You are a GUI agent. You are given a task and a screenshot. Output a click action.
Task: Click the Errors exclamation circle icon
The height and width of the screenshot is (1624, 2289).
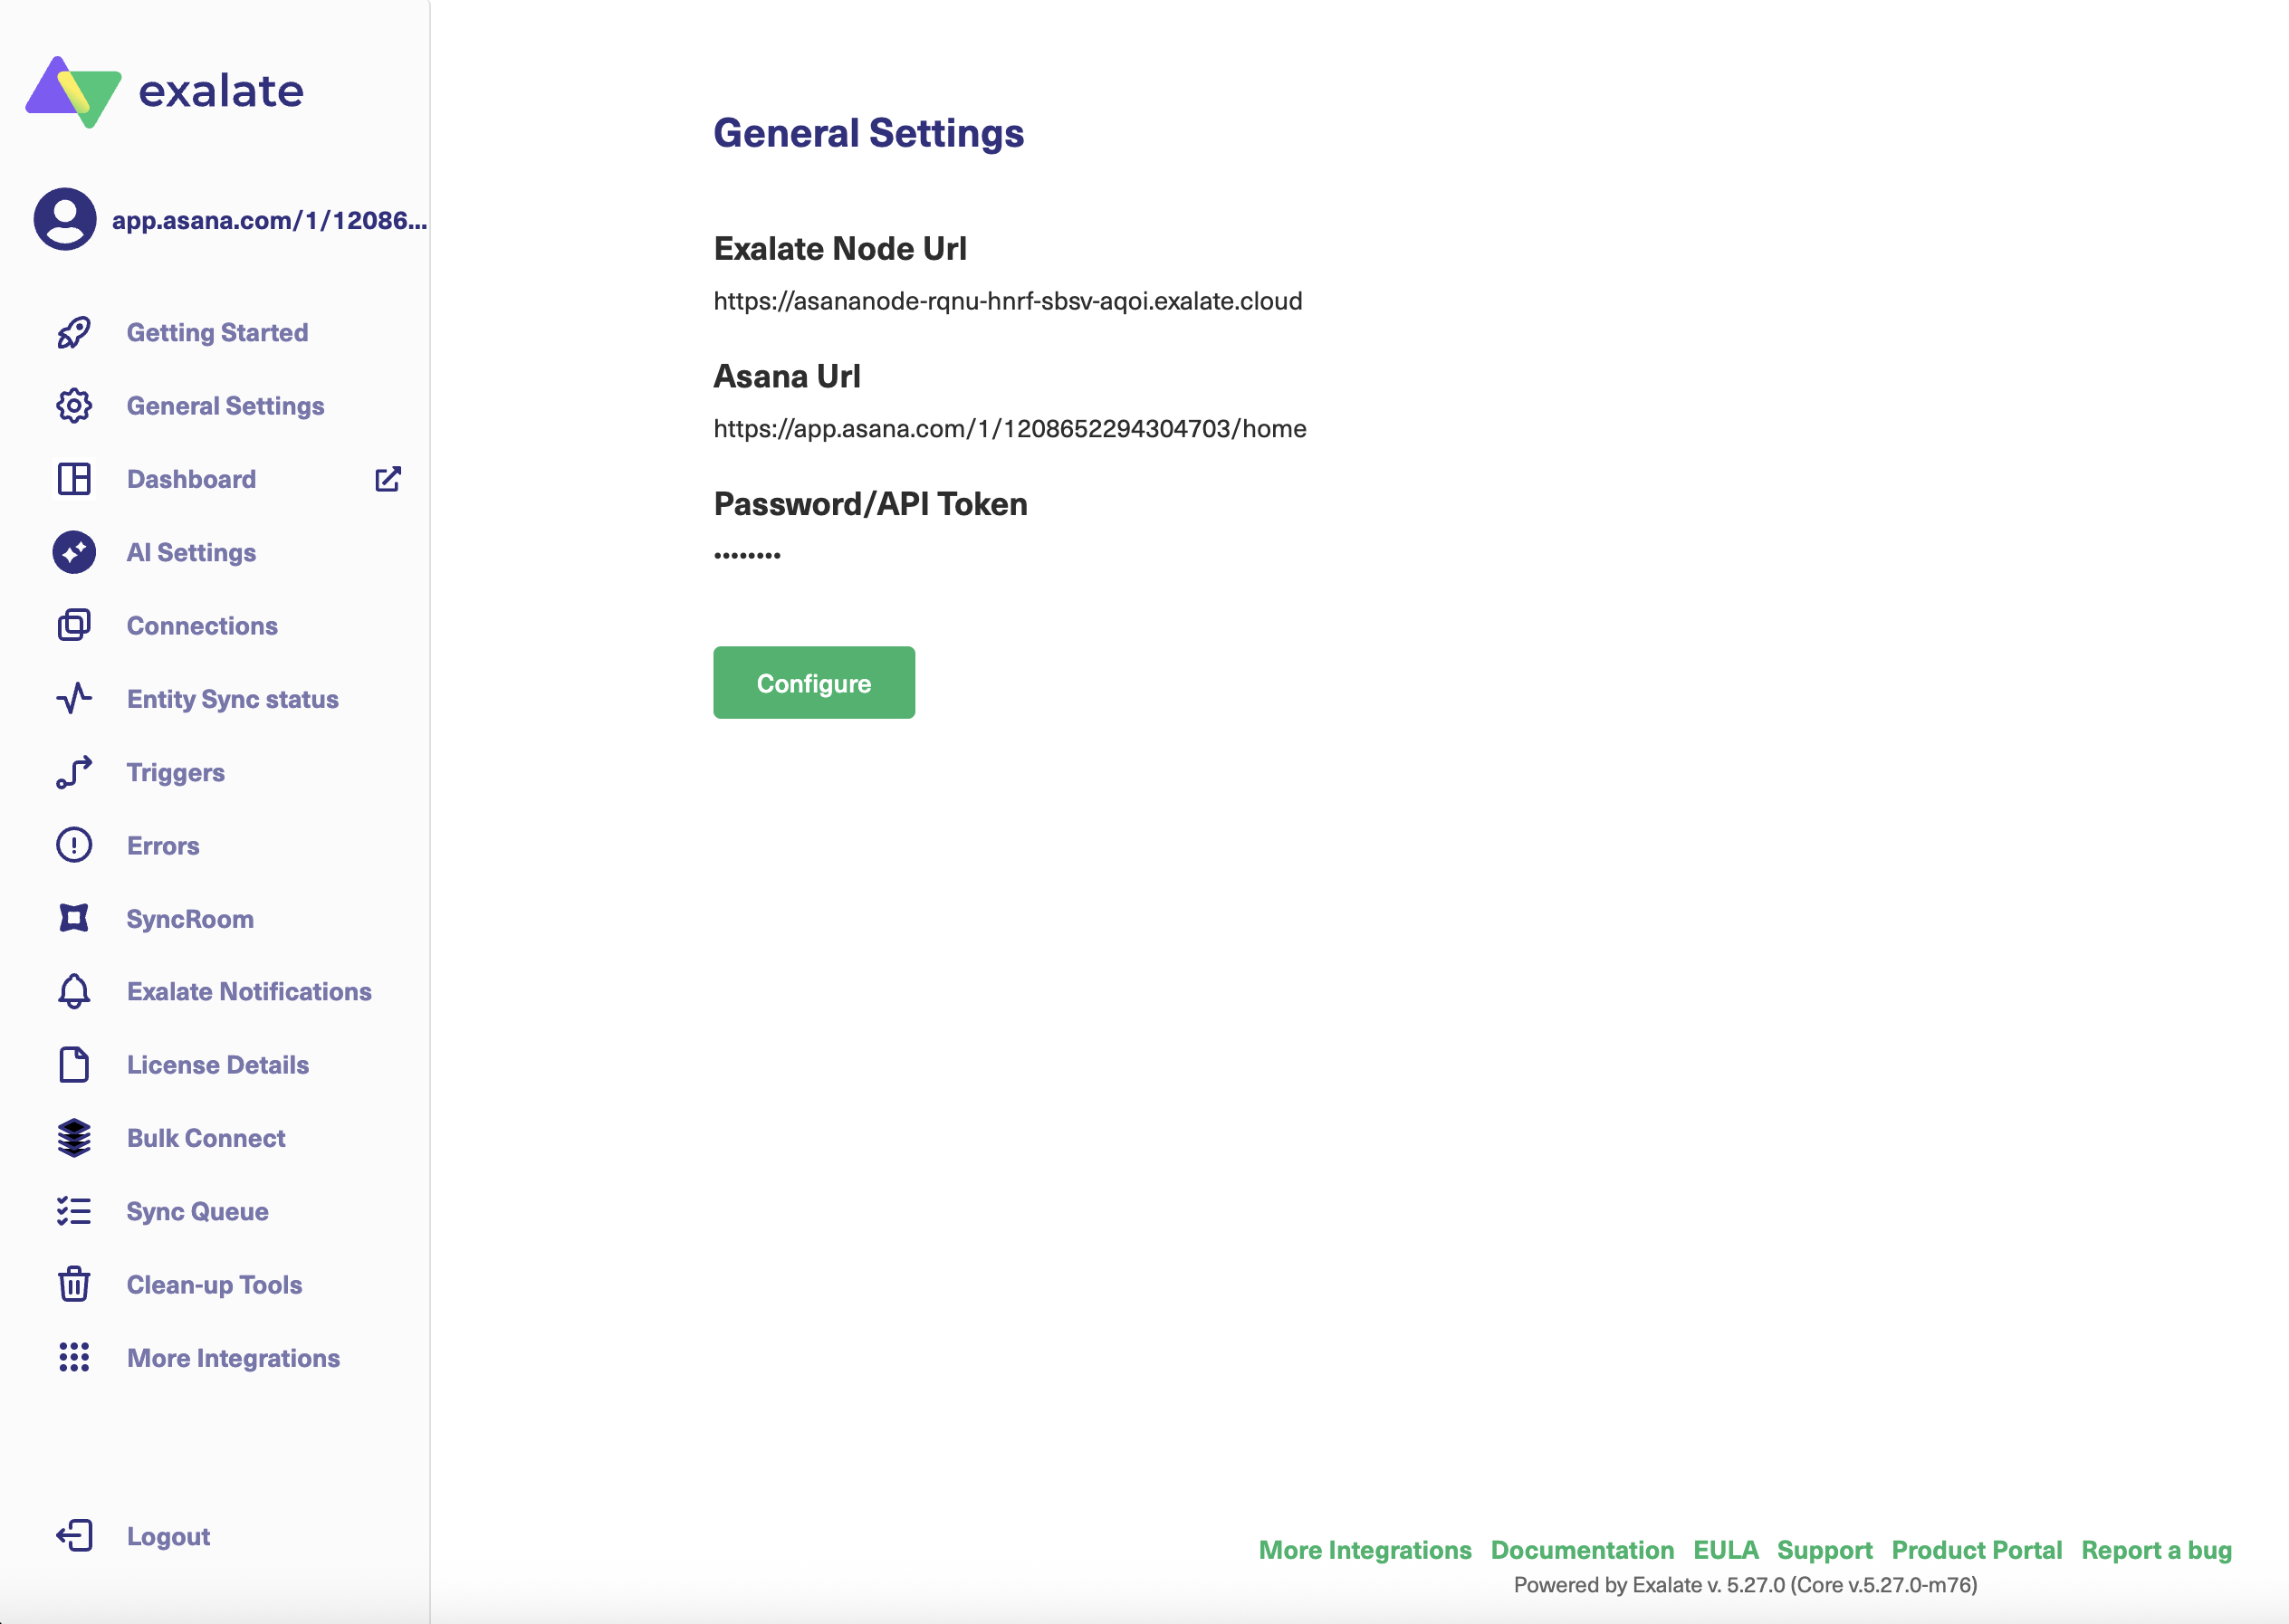pos(74,846)
